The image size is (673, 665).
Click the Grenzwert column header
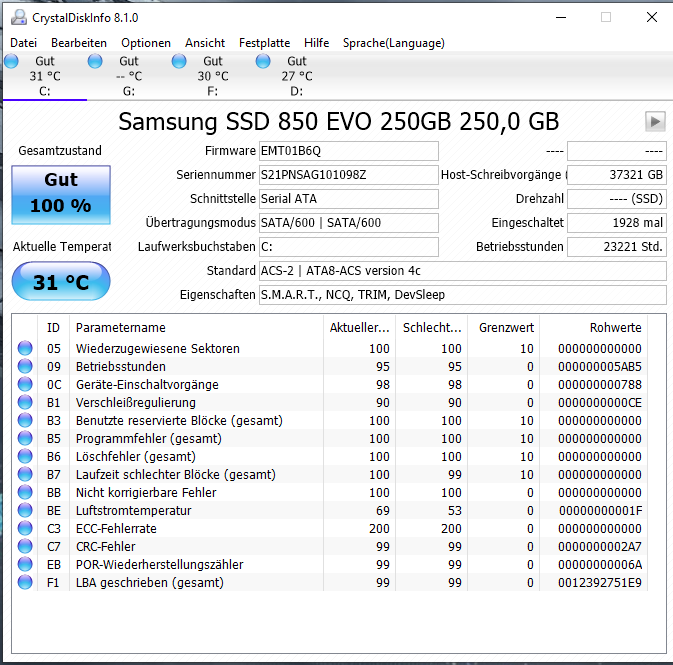pos(503,328)
